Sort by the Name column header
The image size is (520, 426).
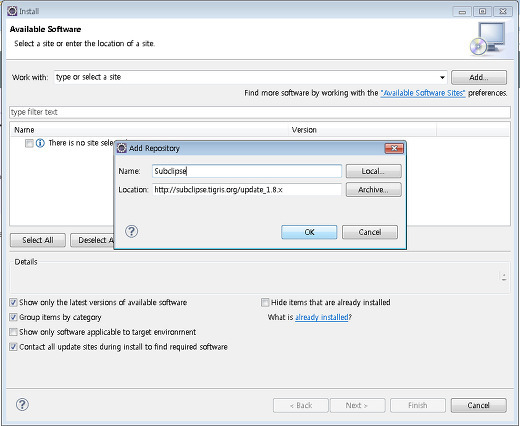(x=149, y=130)
